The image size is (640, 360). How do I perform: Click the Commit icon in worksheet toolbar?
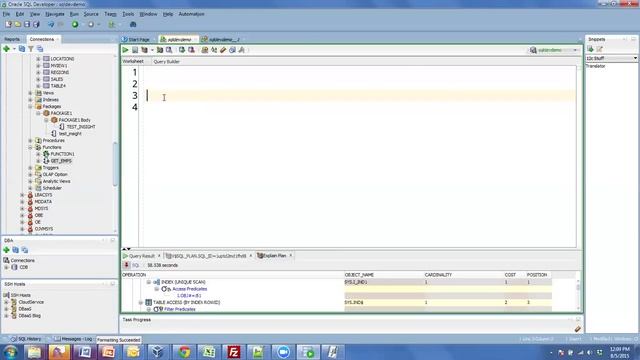182,50
